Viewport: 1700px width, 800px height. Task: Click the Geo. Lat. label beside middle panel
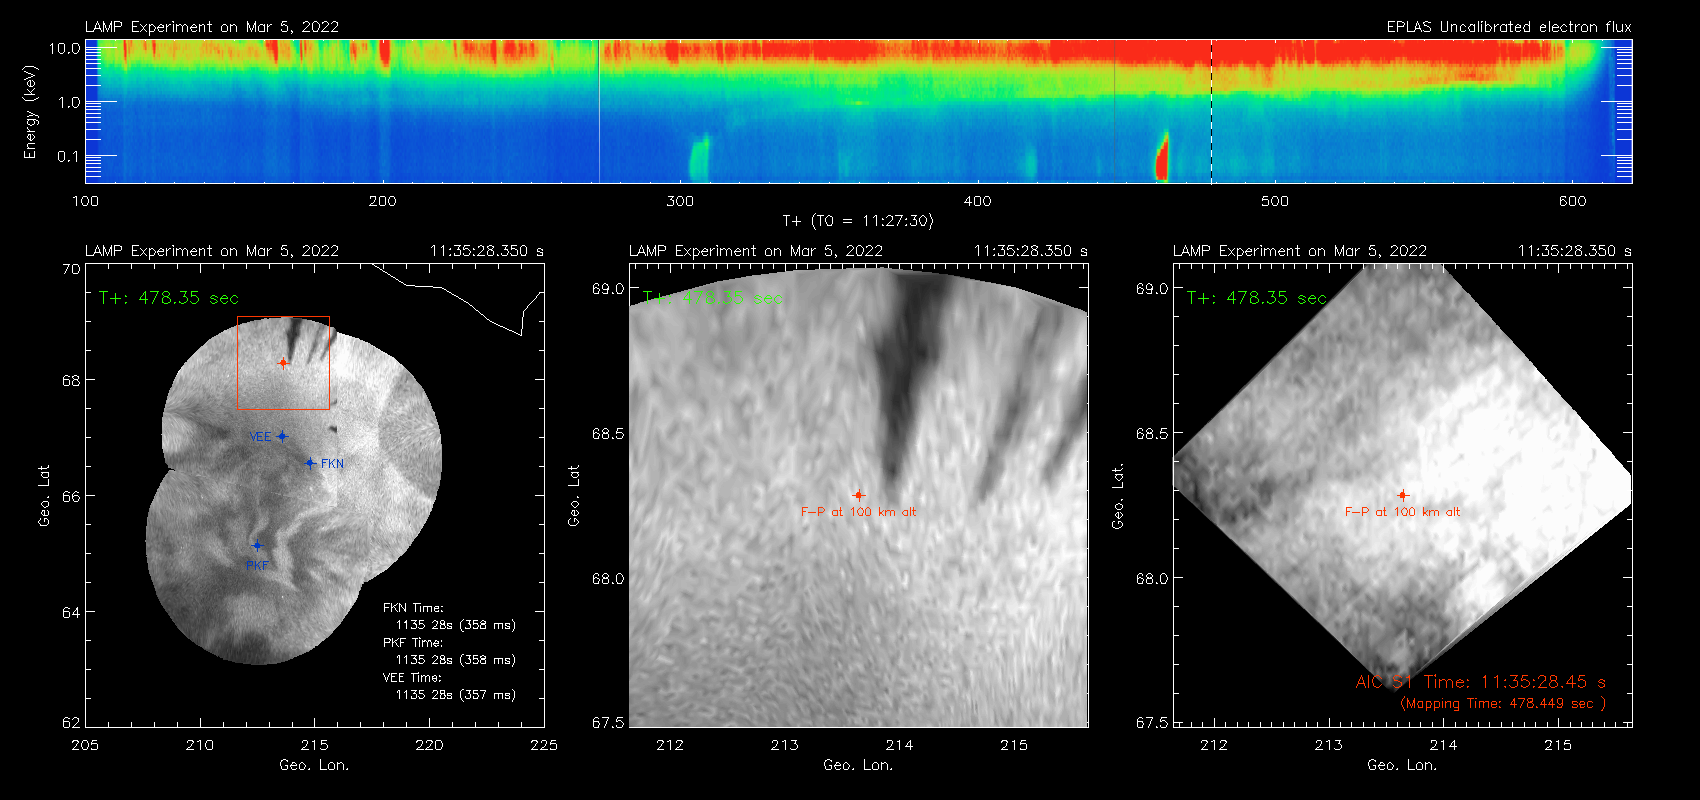coord(574,496)
